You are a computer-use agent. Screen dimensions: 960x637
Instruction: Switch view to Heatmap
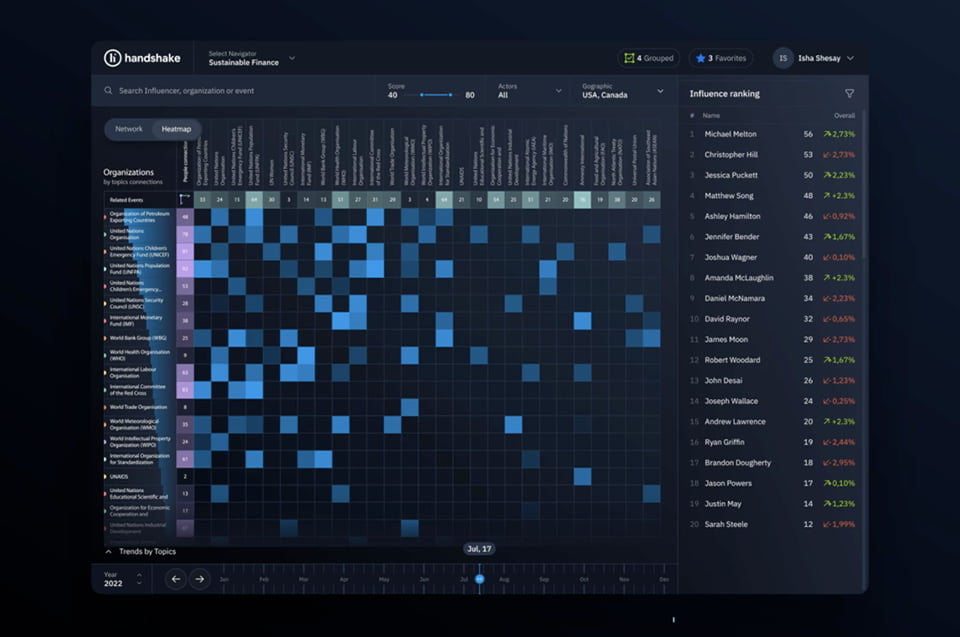pos(177,129)
